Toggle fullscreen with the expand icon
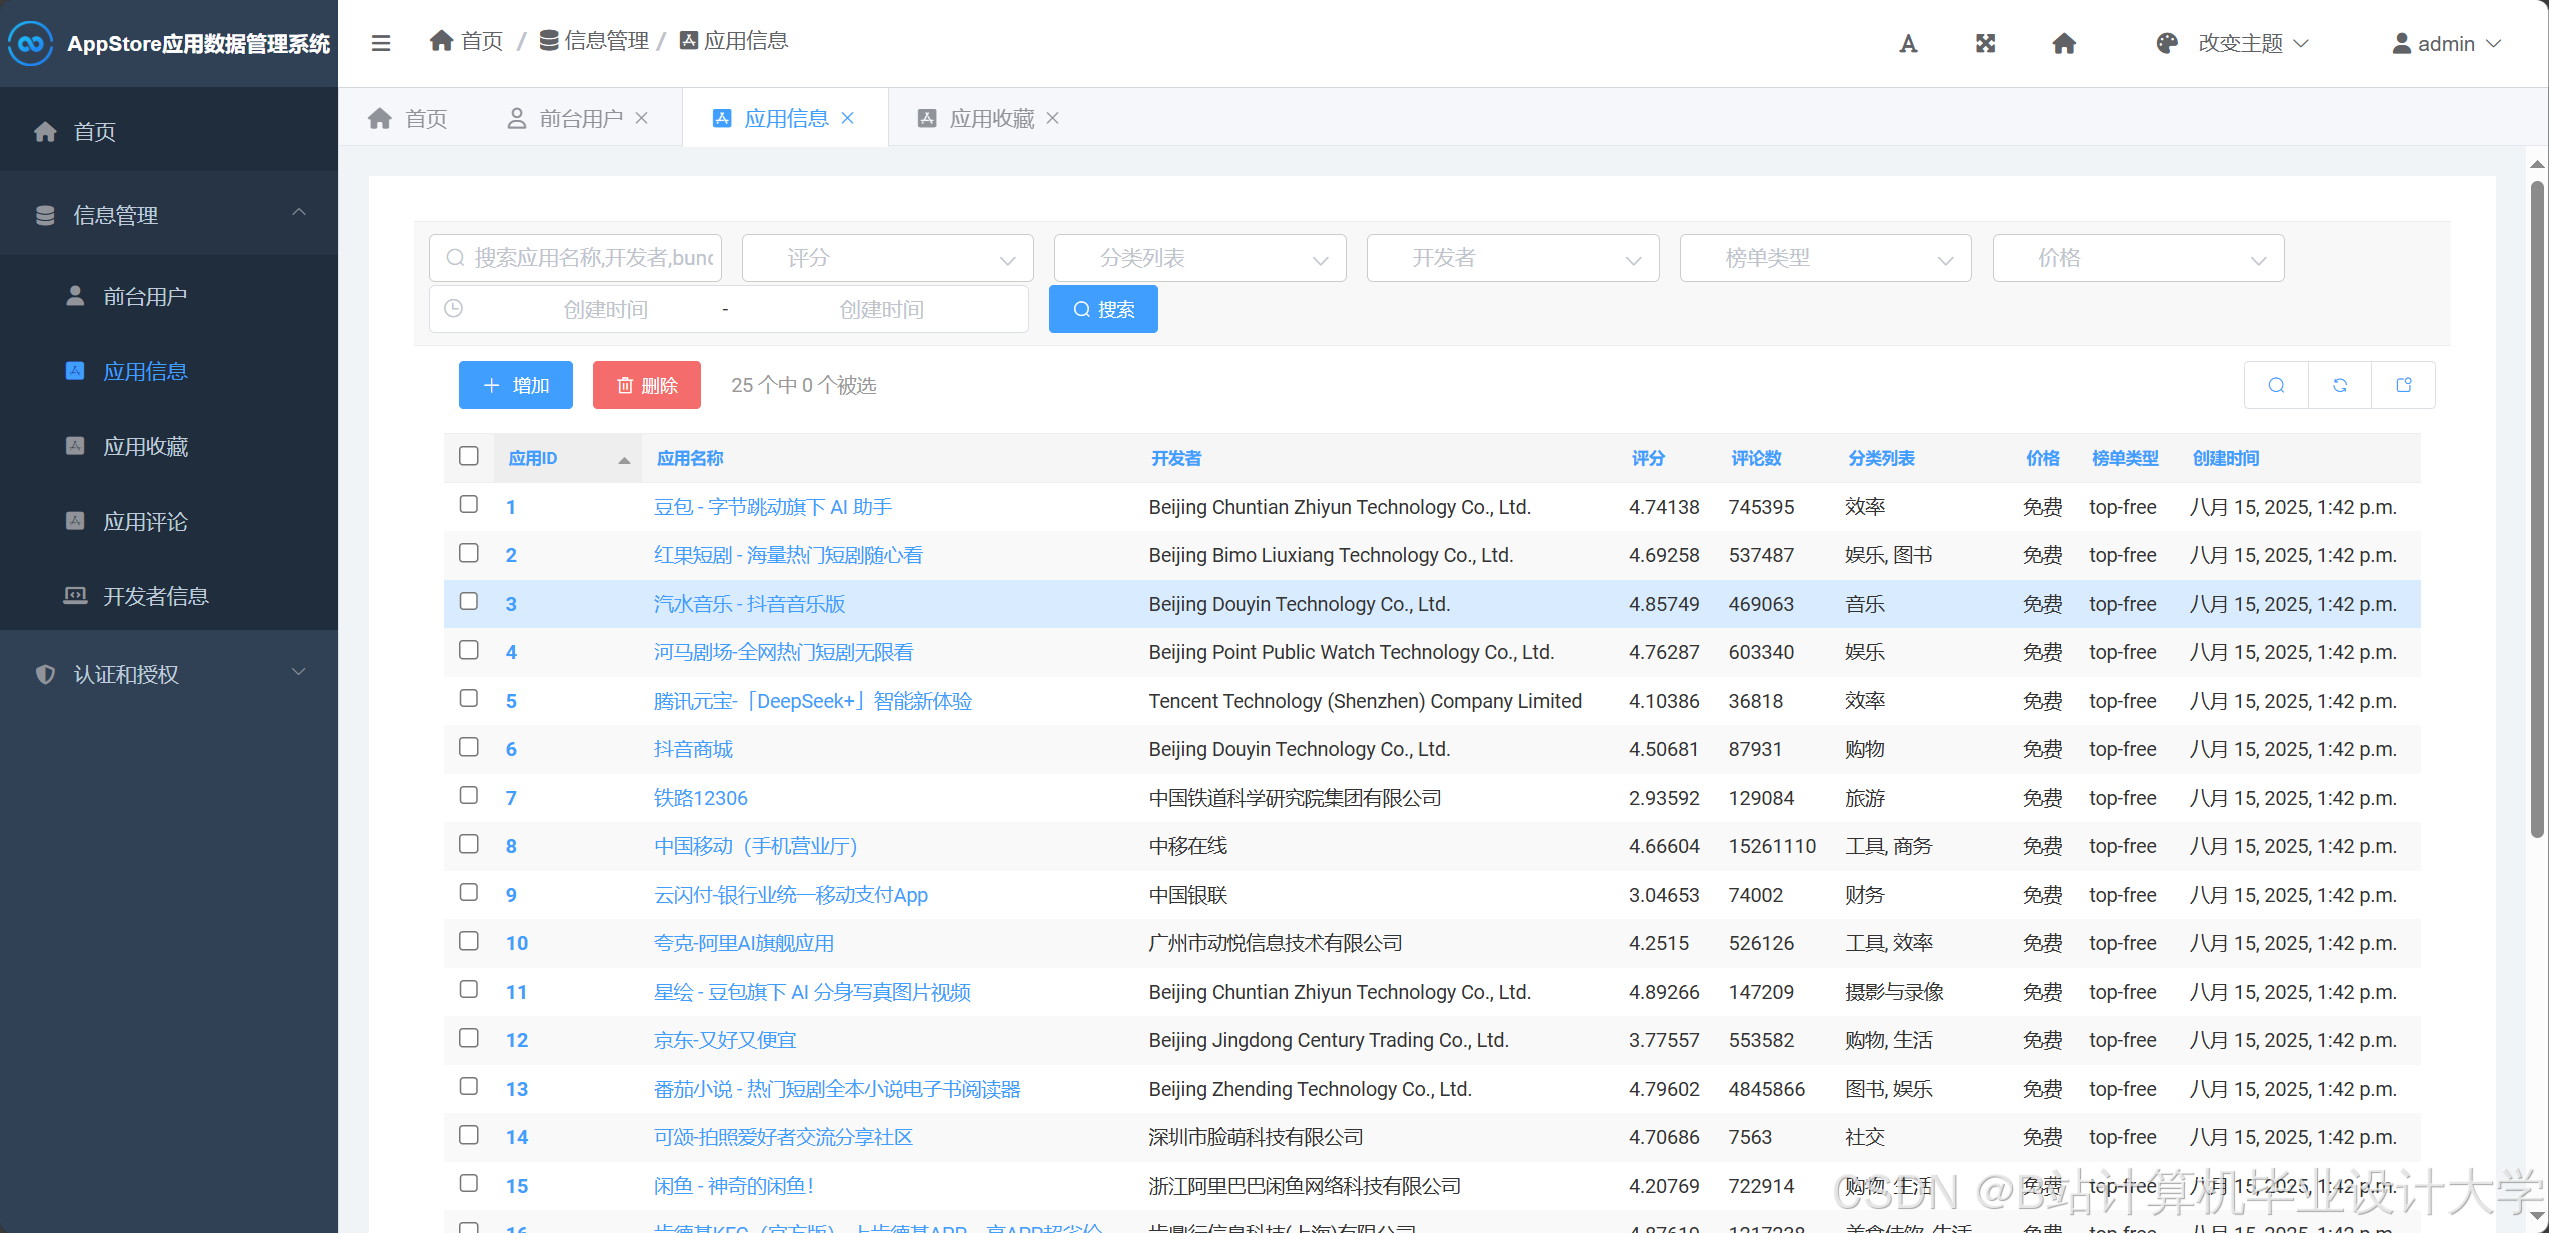 [x=1986, y=43]
